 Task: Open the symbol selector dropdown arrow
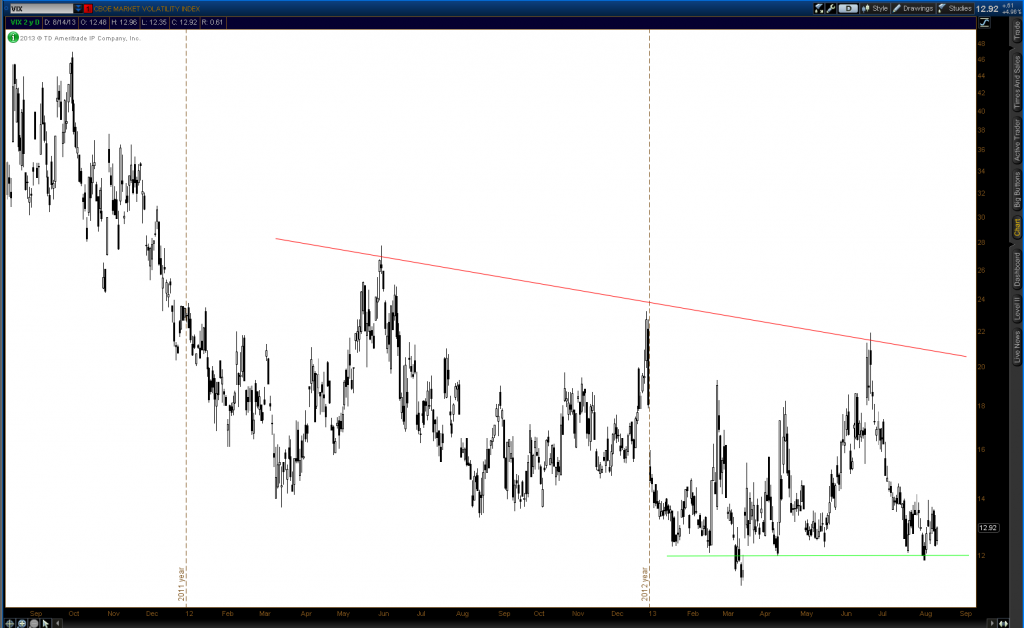[x=78, y=8]
